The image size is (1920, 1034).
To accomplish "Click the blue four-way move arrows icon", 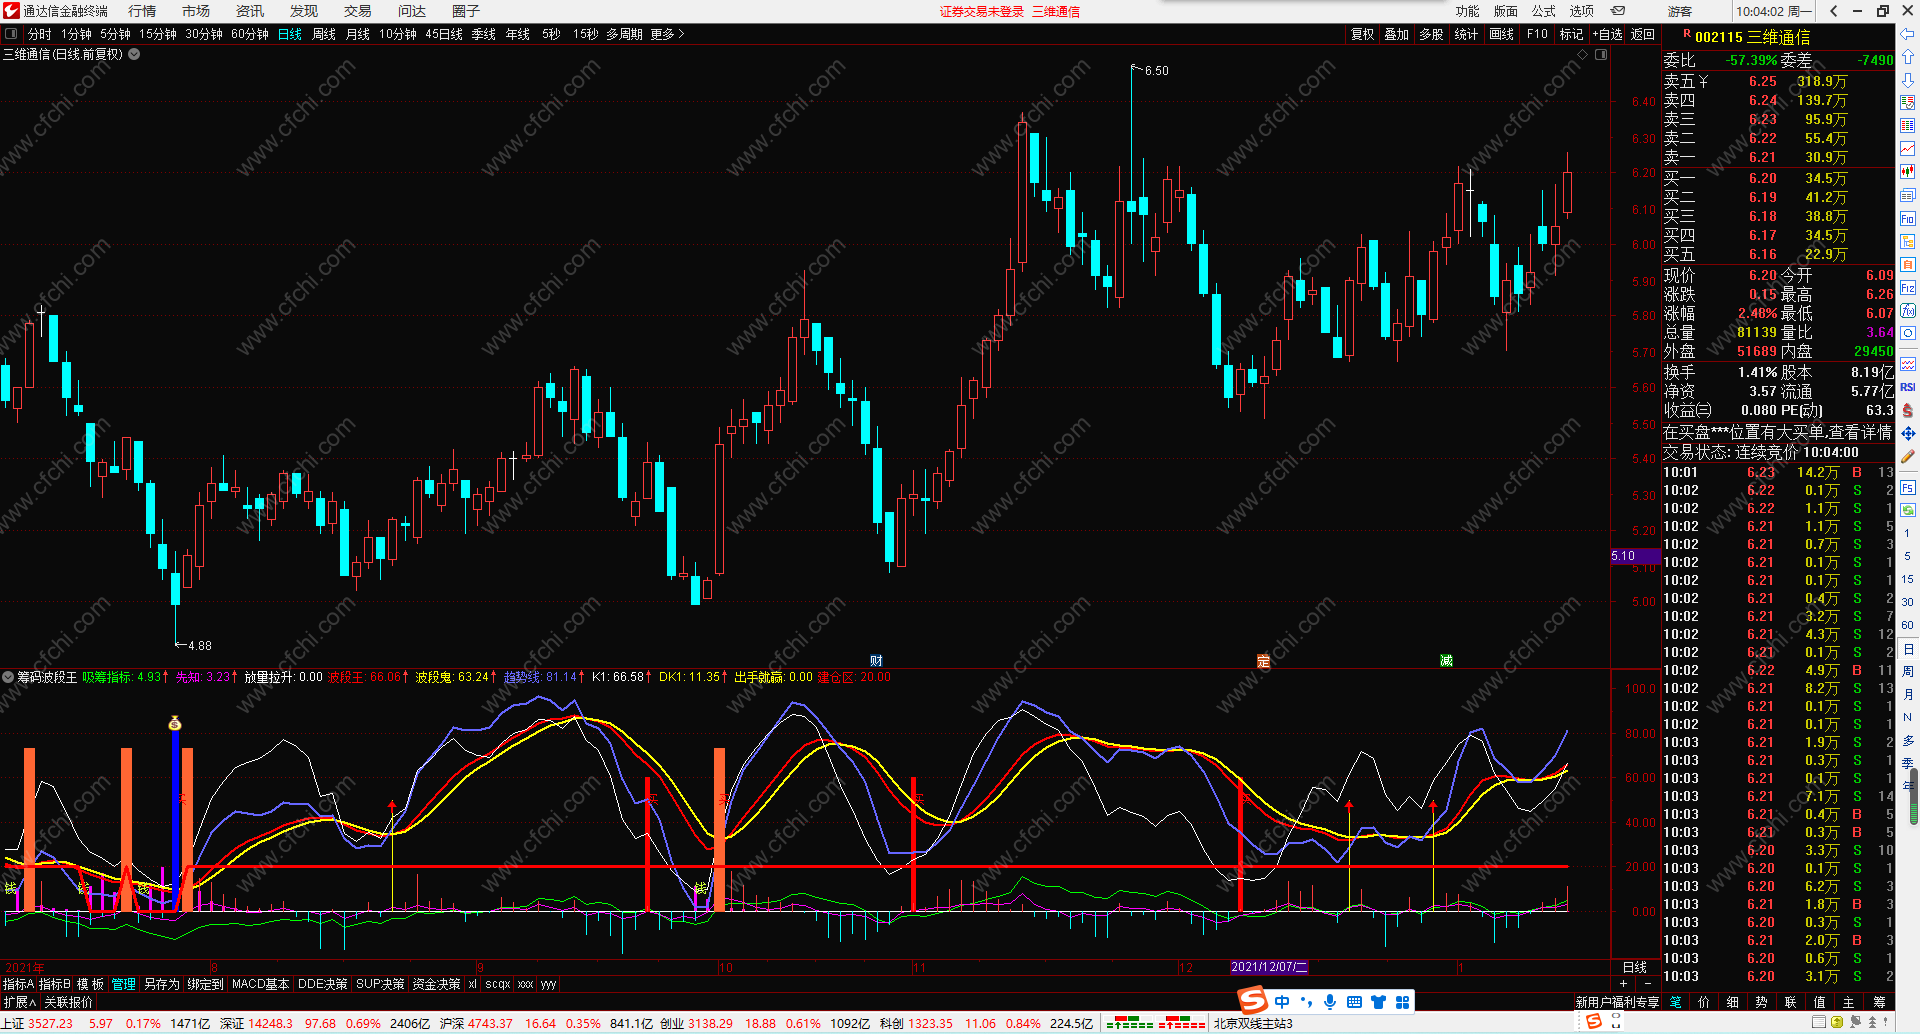I will [1908, 433].
